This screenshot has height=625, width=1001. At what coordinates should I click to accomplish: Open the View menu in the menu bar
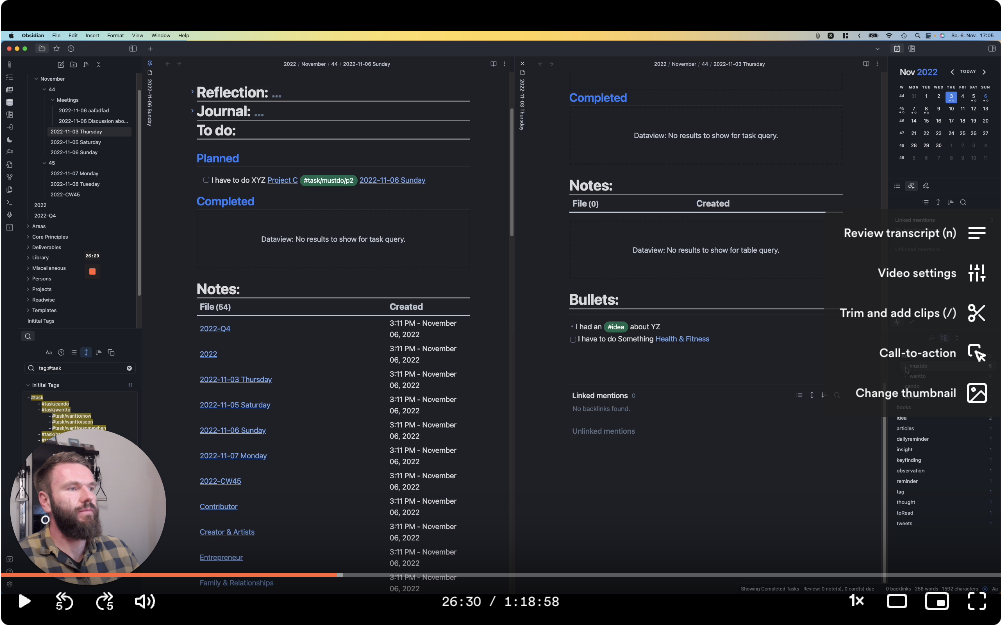[x=136, y=32]
